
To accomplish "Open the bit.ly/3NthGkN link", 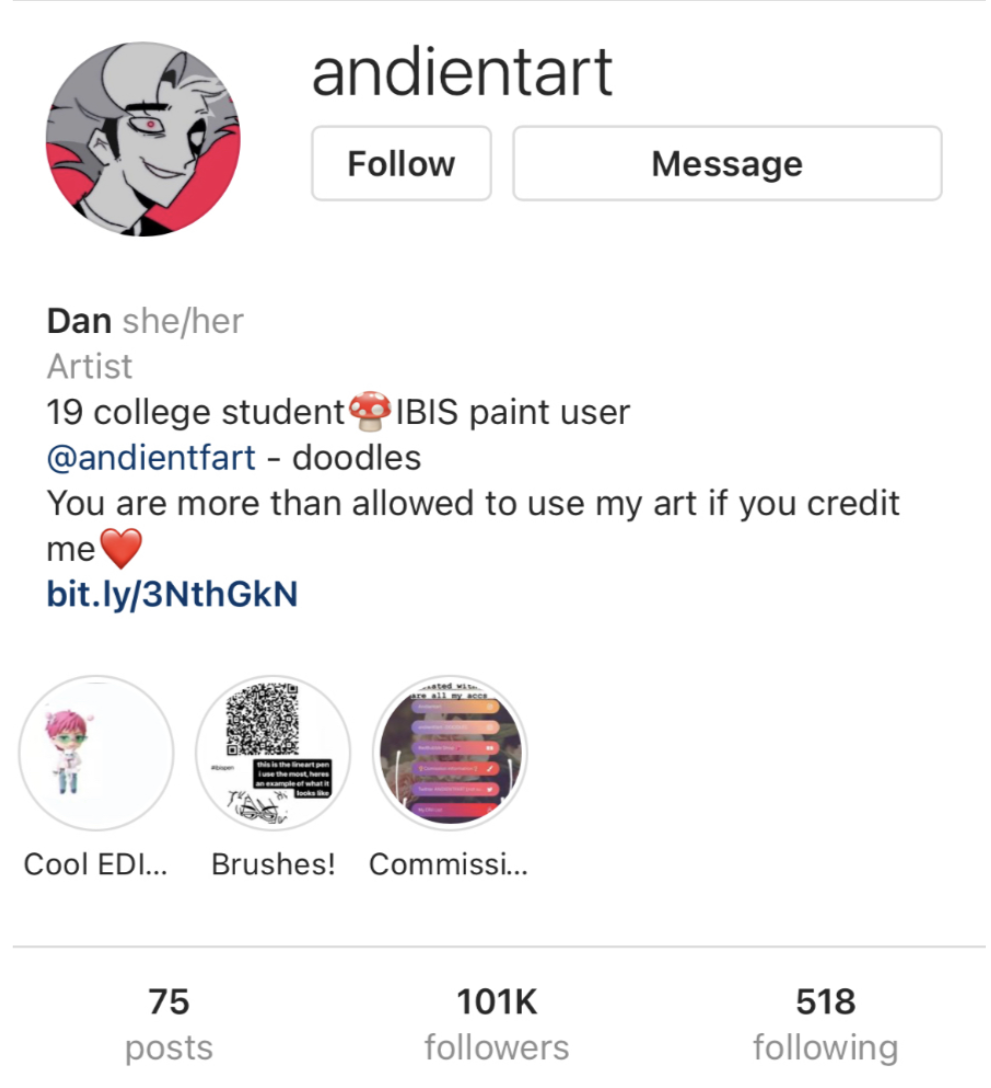I will pyautogui.click(x=172, y=594).
